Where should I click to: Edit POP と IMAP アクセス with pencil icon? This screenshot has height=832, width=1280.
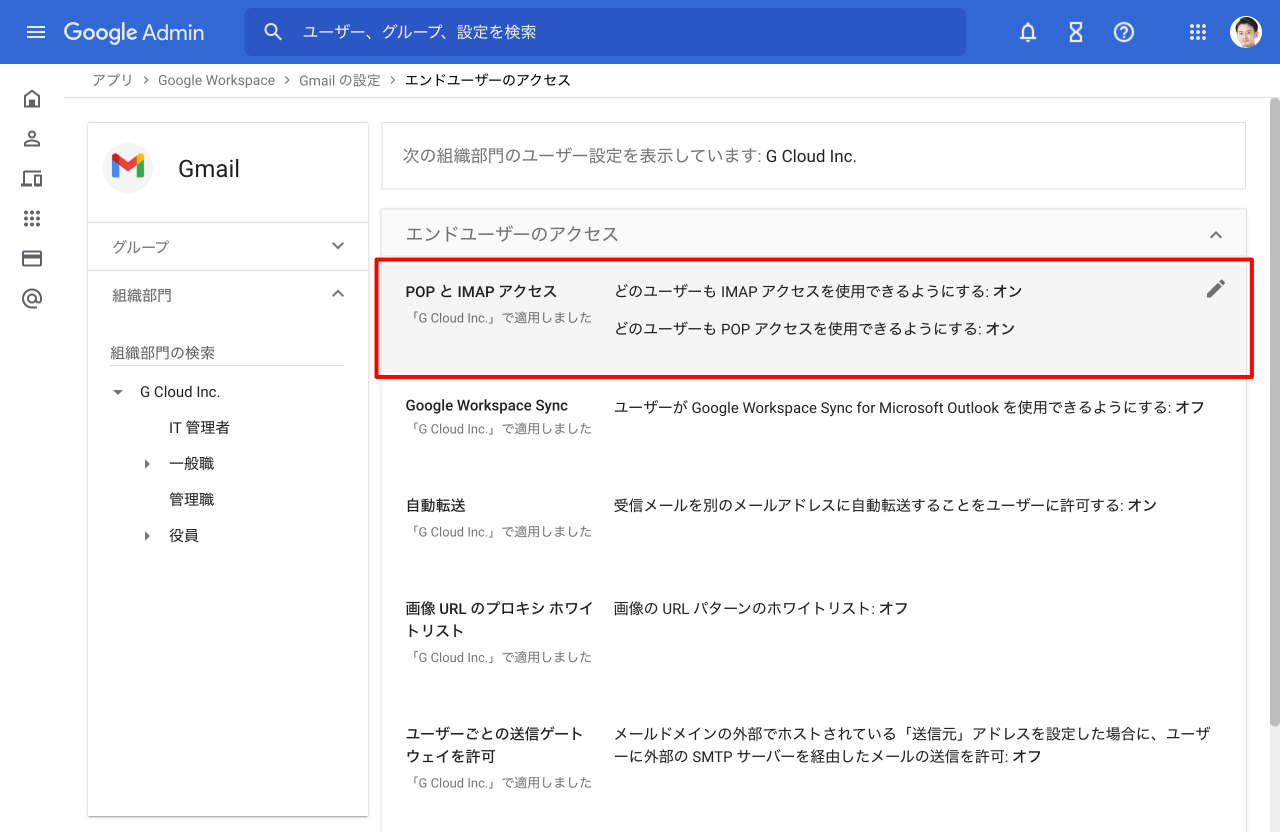coord(1216,289)
